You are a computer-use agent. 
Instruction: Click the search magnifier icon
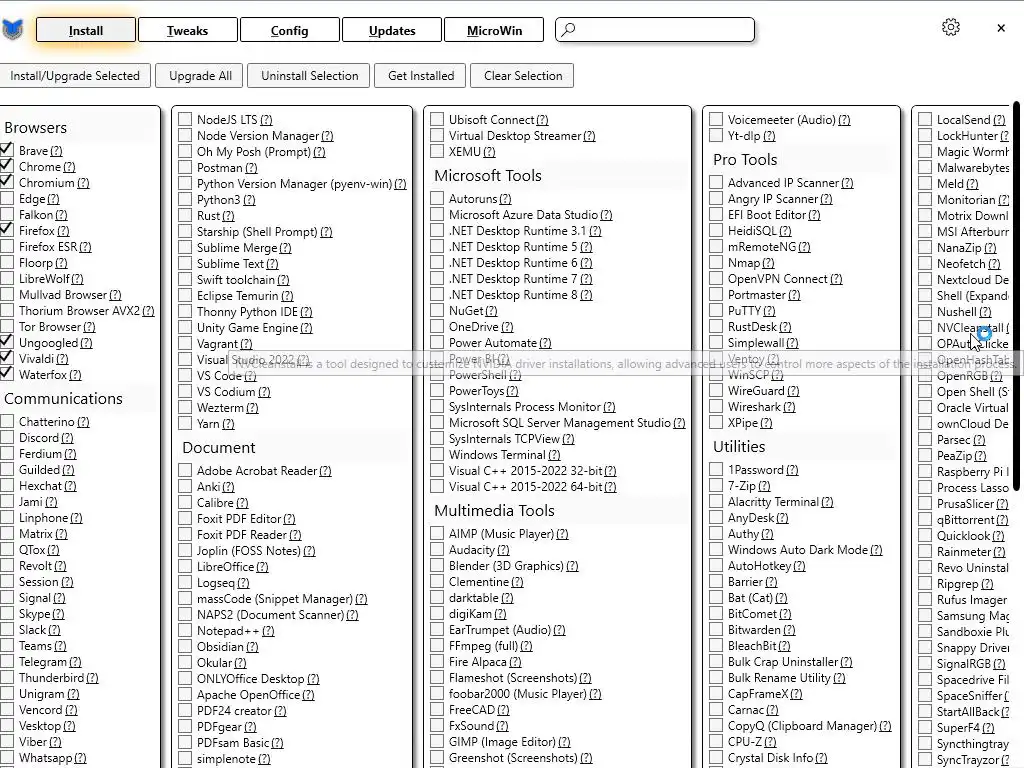(x=568, y=29)
